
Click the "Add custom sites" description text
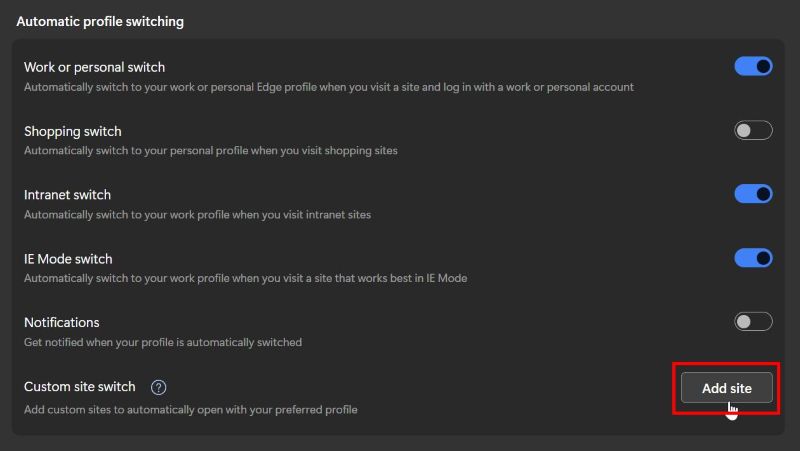pos(190,409)
